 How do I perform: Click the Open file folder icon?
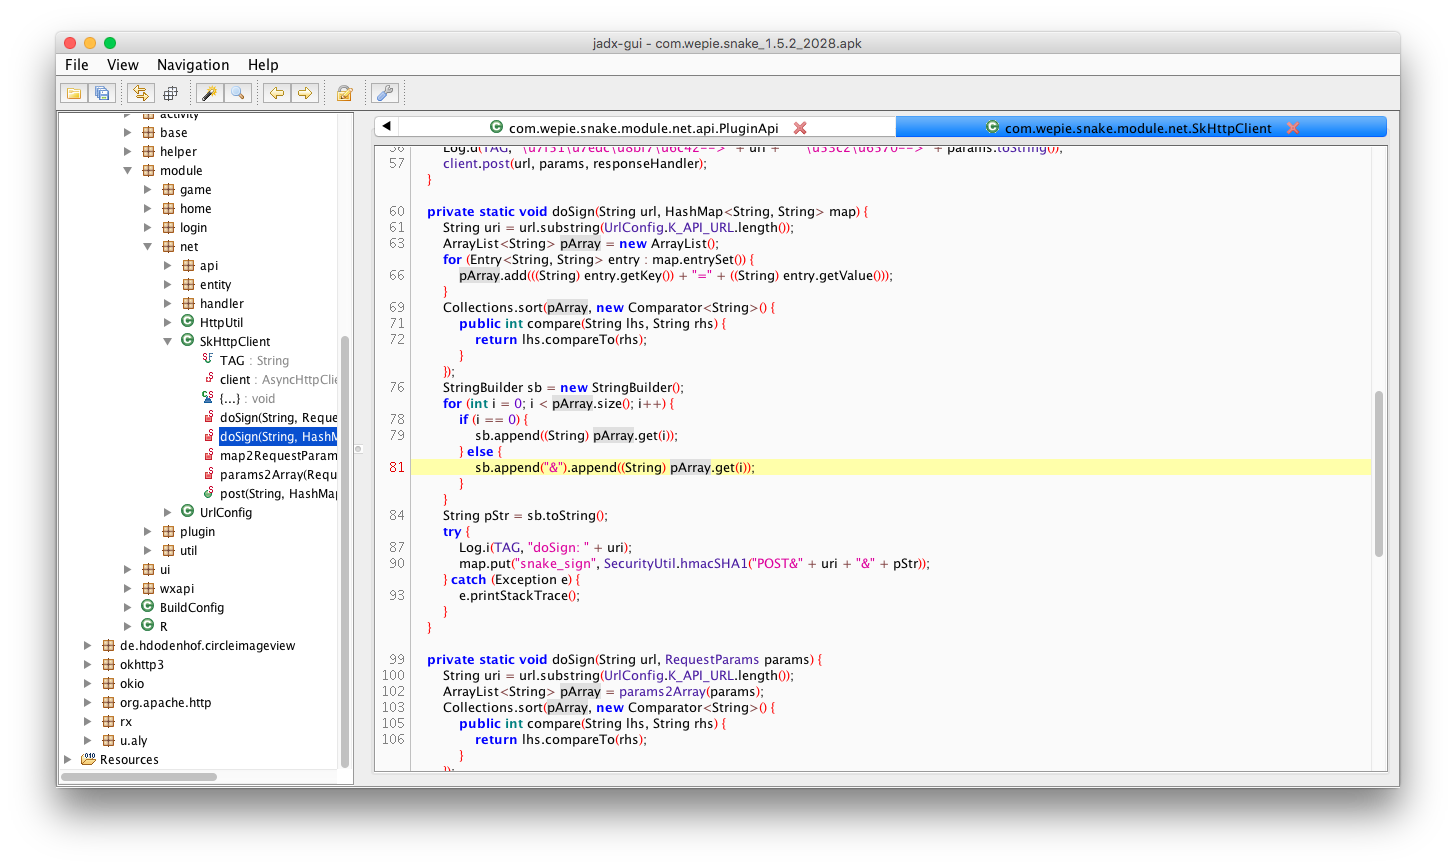(x=74, y=93)
